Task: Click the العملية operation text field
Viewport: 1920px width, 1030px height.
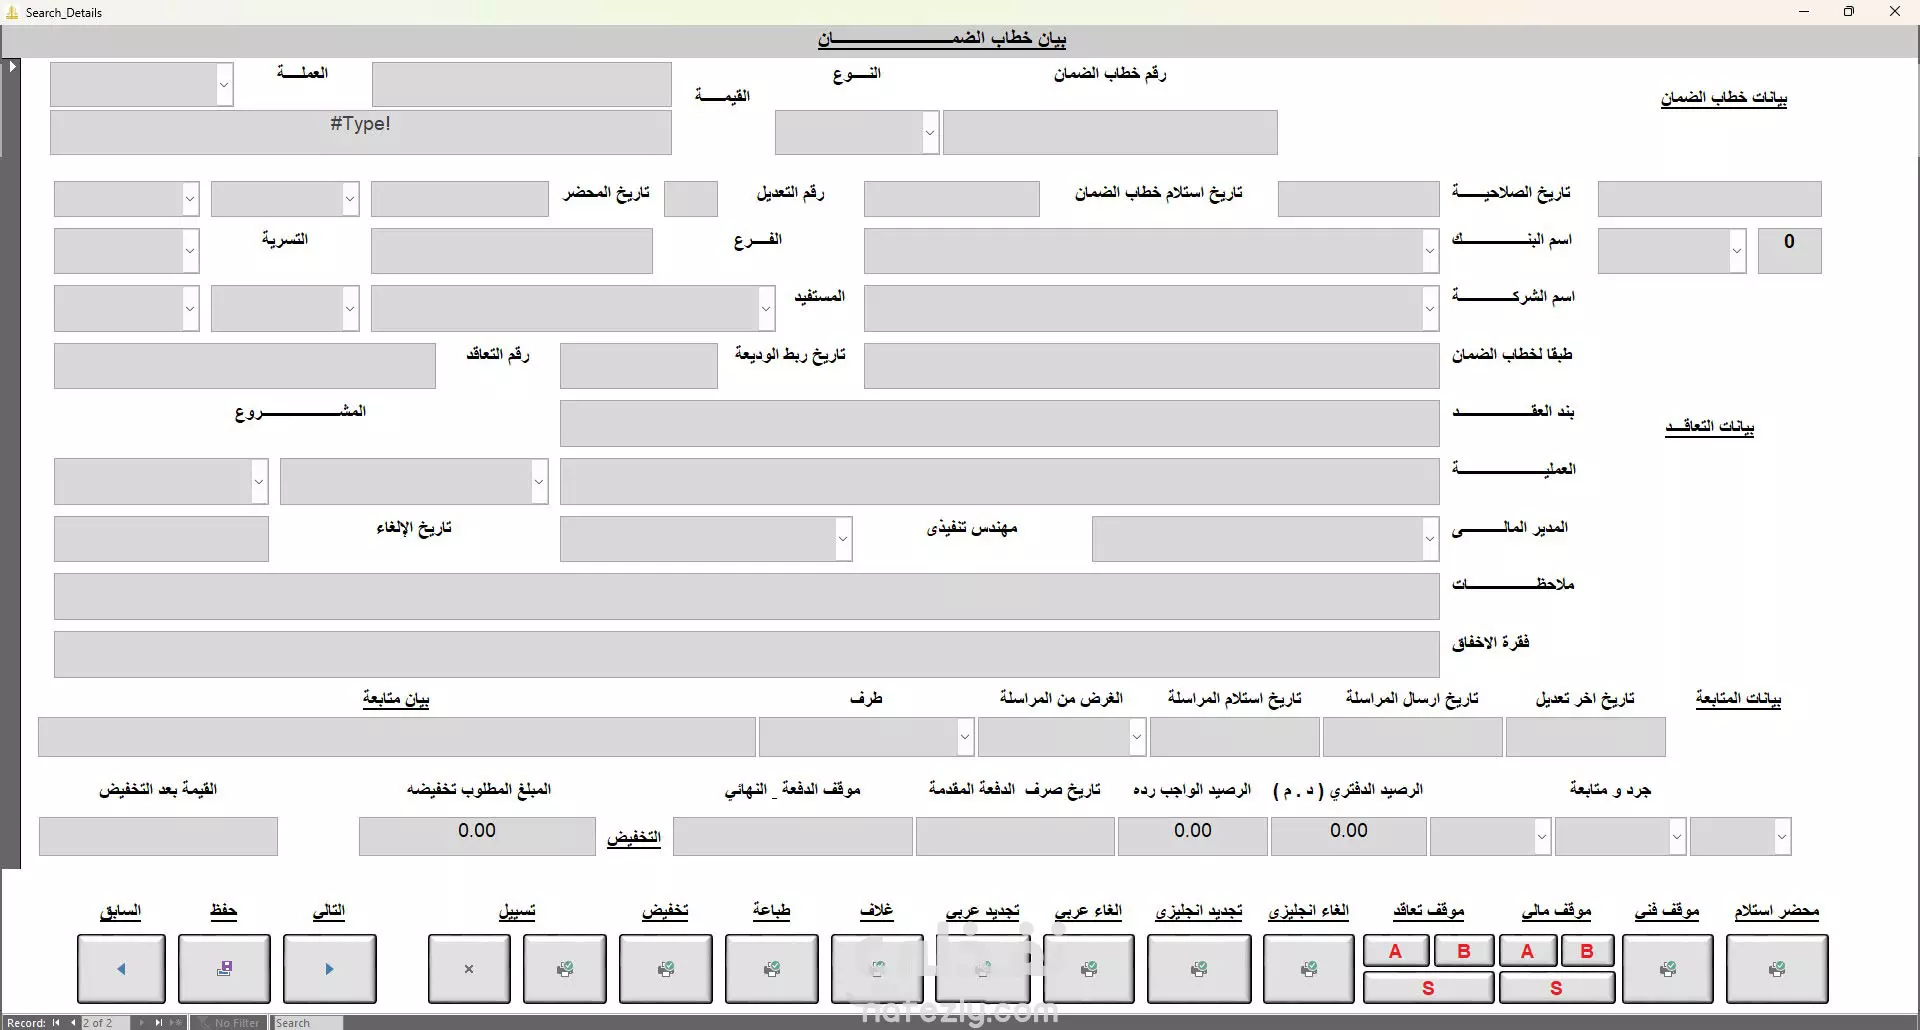Action: (x=999, y=481)
